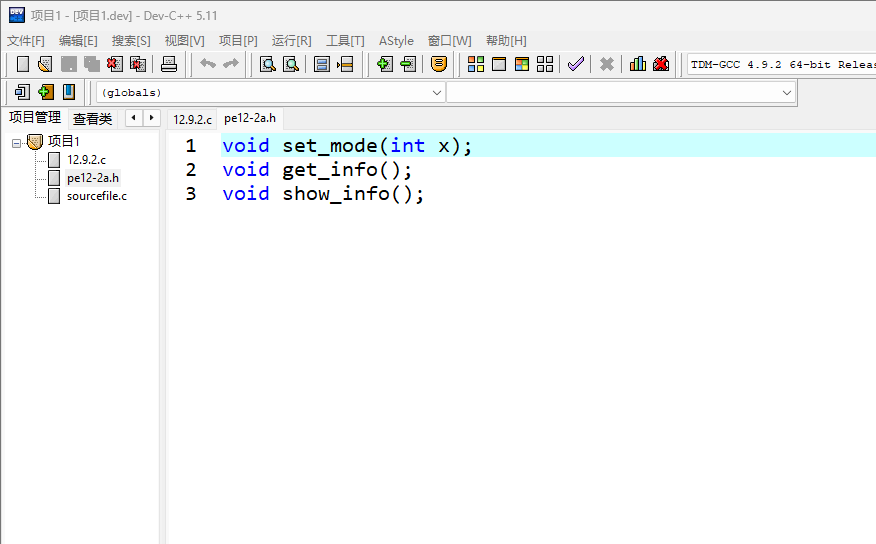Click the left panel-tab scroll arrow

[134, 118]
